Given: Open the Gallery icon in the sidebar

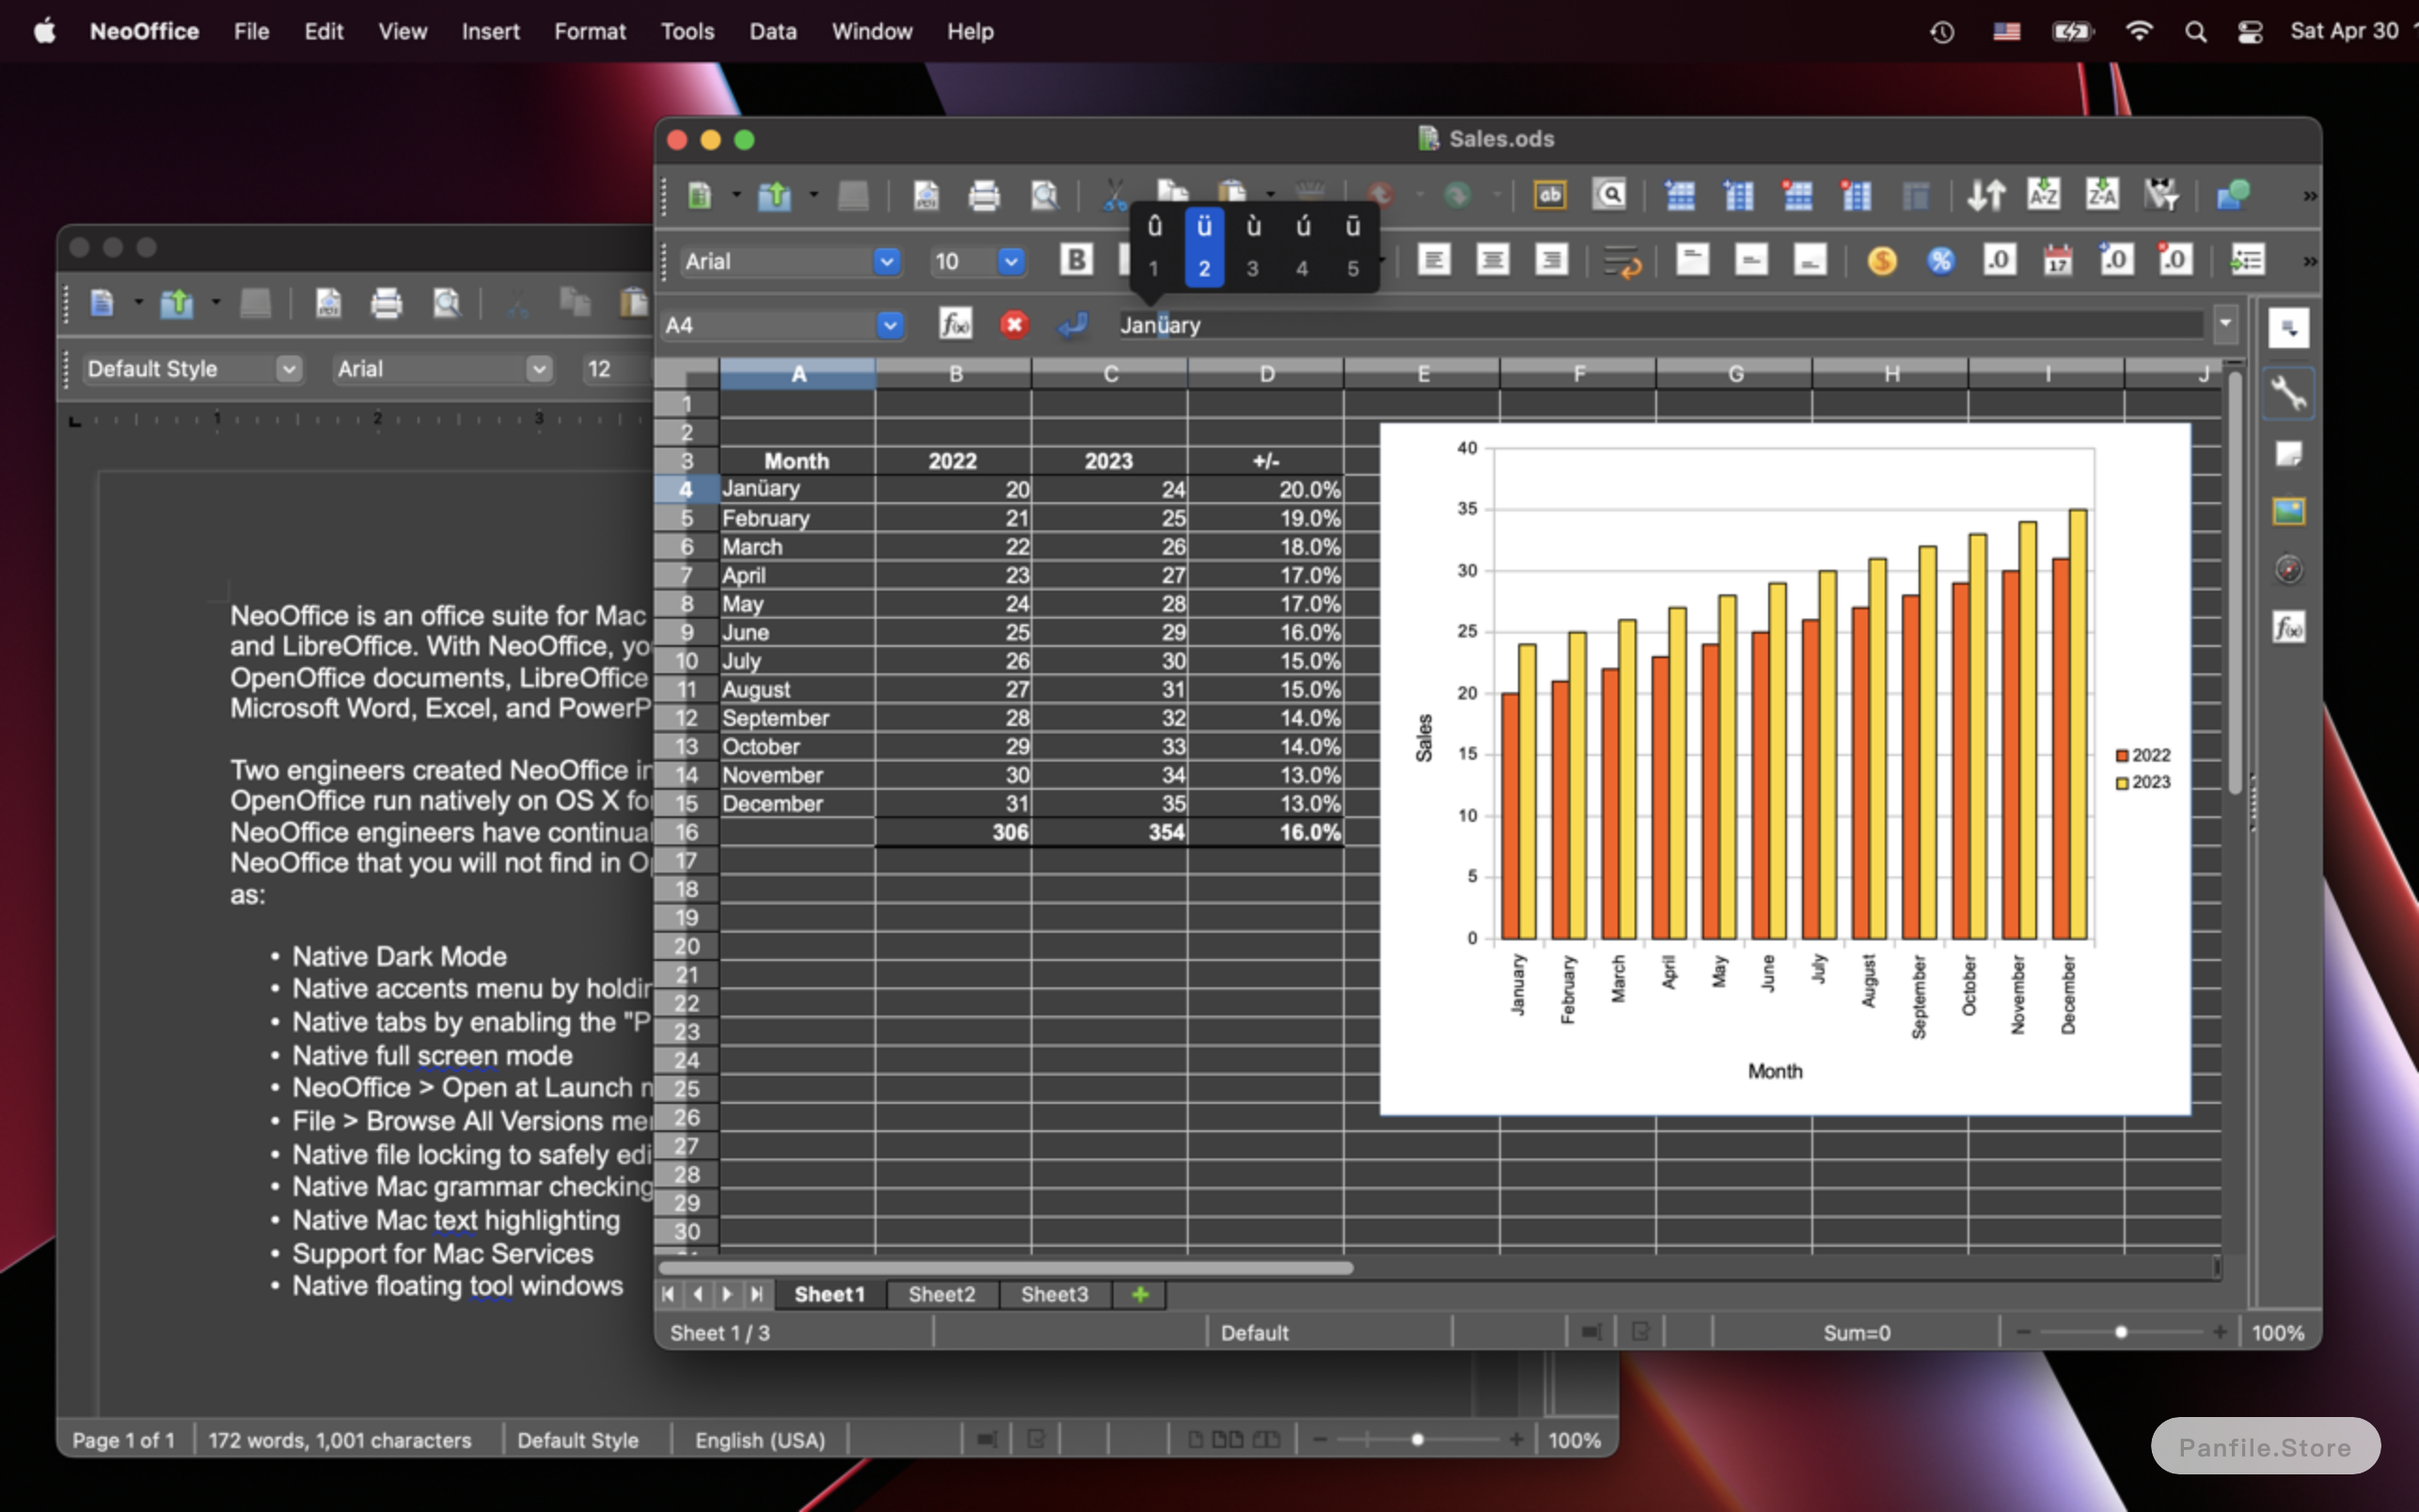Looking at the screenshot, I should coord(2288,511).
